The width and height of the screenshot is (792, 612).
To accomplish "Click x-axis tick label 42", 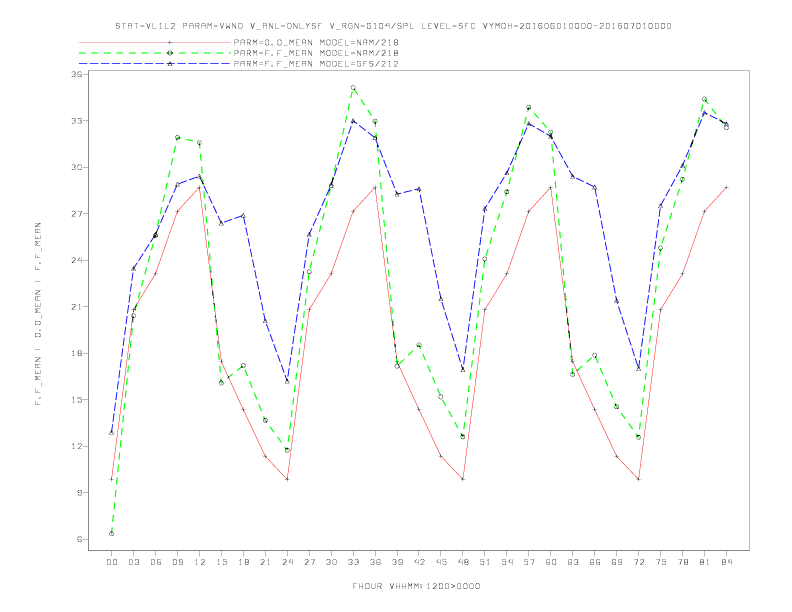I will tap(419, 562).
